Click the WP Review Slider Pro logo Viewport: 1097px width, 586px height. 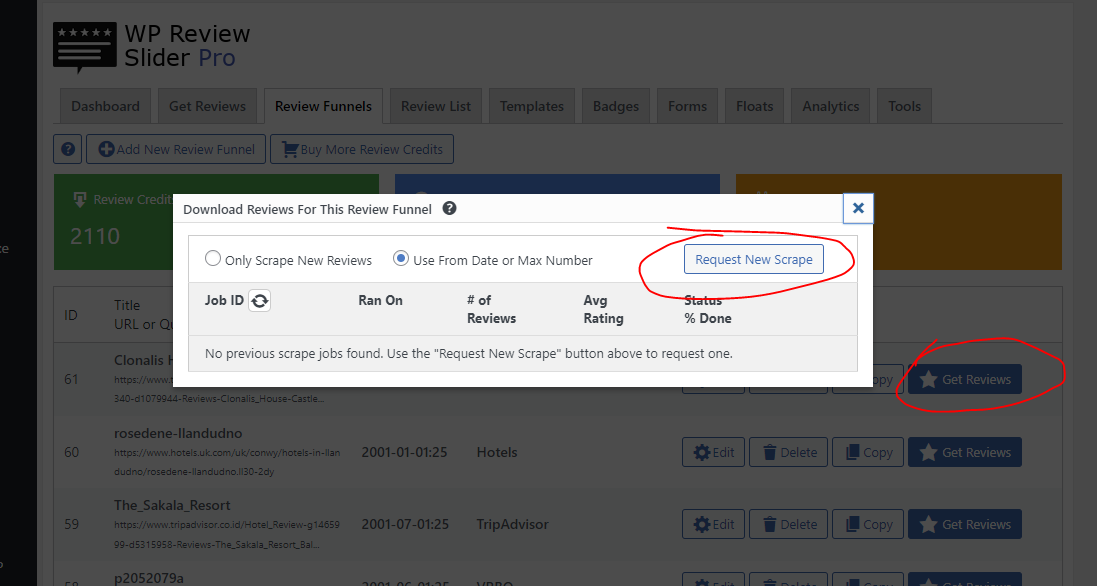pos(152,46)
